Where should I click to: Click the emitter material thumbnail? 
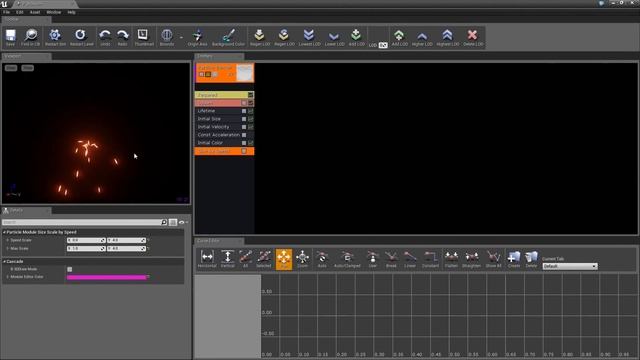245,73
